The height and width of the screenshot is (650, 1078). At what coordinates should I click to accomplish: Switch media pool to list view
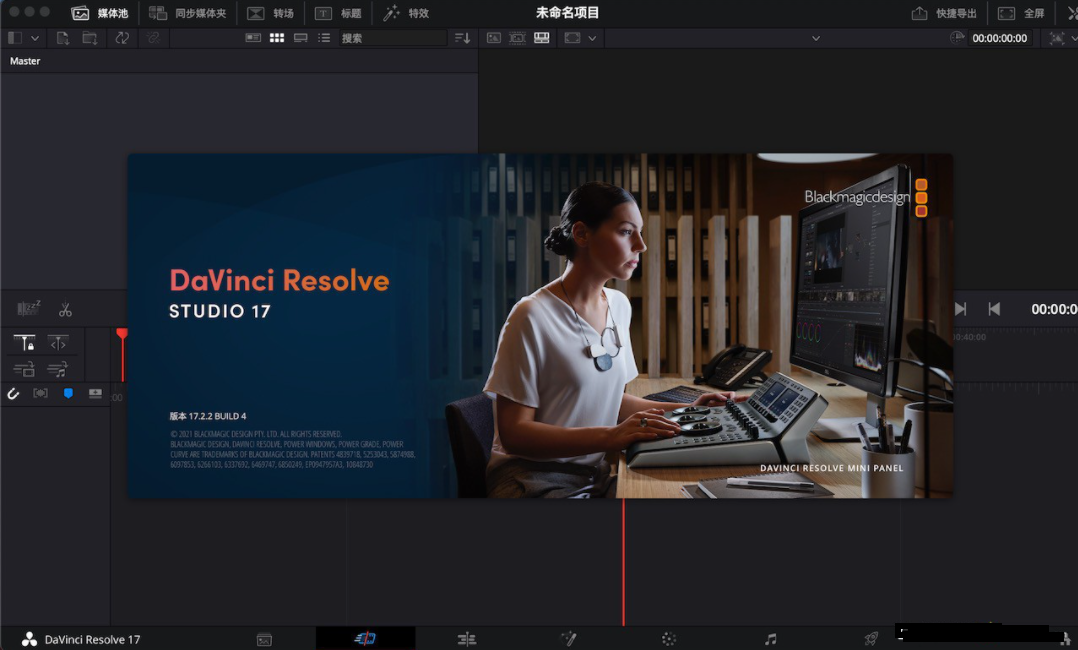[324, 38]
